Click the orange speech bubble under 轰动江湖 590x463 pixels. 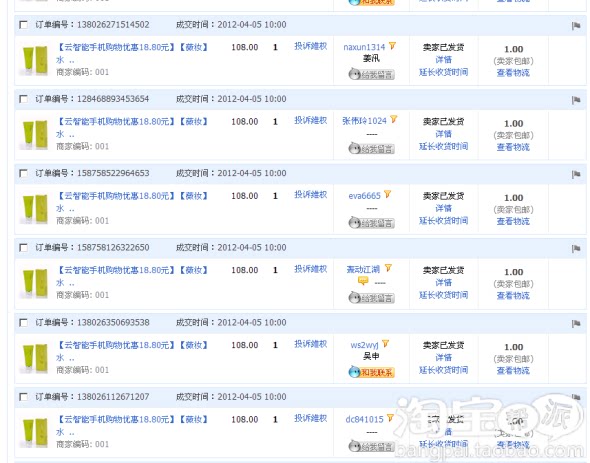(x=363, y=281)
